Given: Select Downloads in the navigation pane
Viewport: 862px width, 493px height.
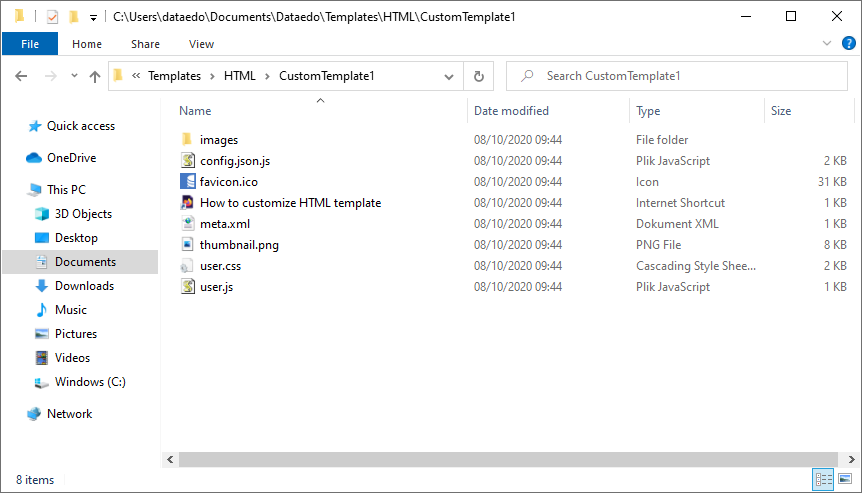Looking at the screenshot, I should coord(84,286).
